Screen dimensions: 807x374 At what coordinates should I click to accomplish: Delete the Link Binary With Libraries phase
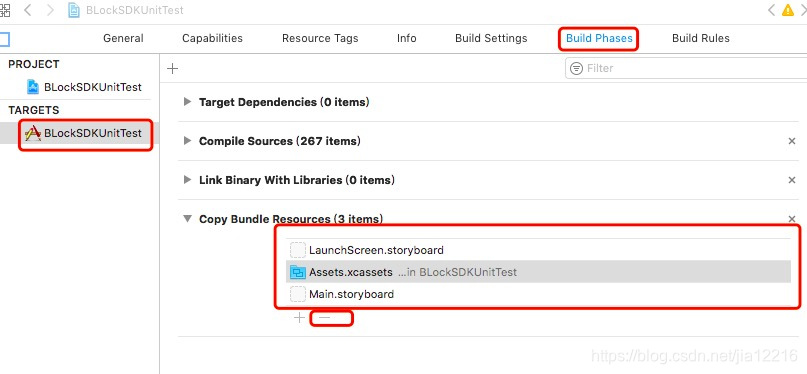pos(792,180)
